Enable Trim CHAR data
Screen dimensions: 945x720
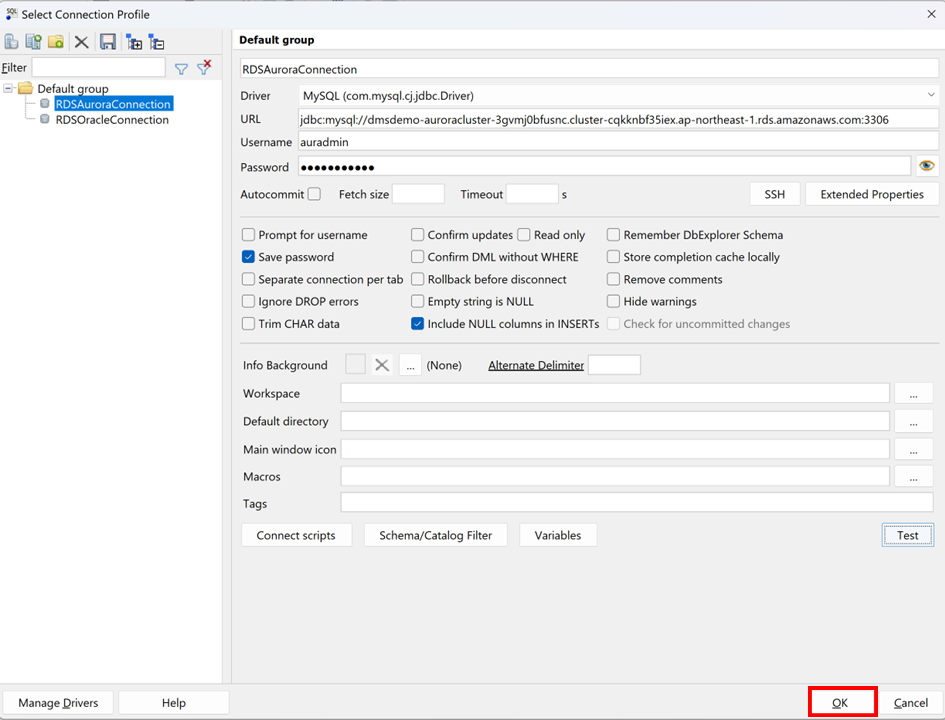pos(248,324)
